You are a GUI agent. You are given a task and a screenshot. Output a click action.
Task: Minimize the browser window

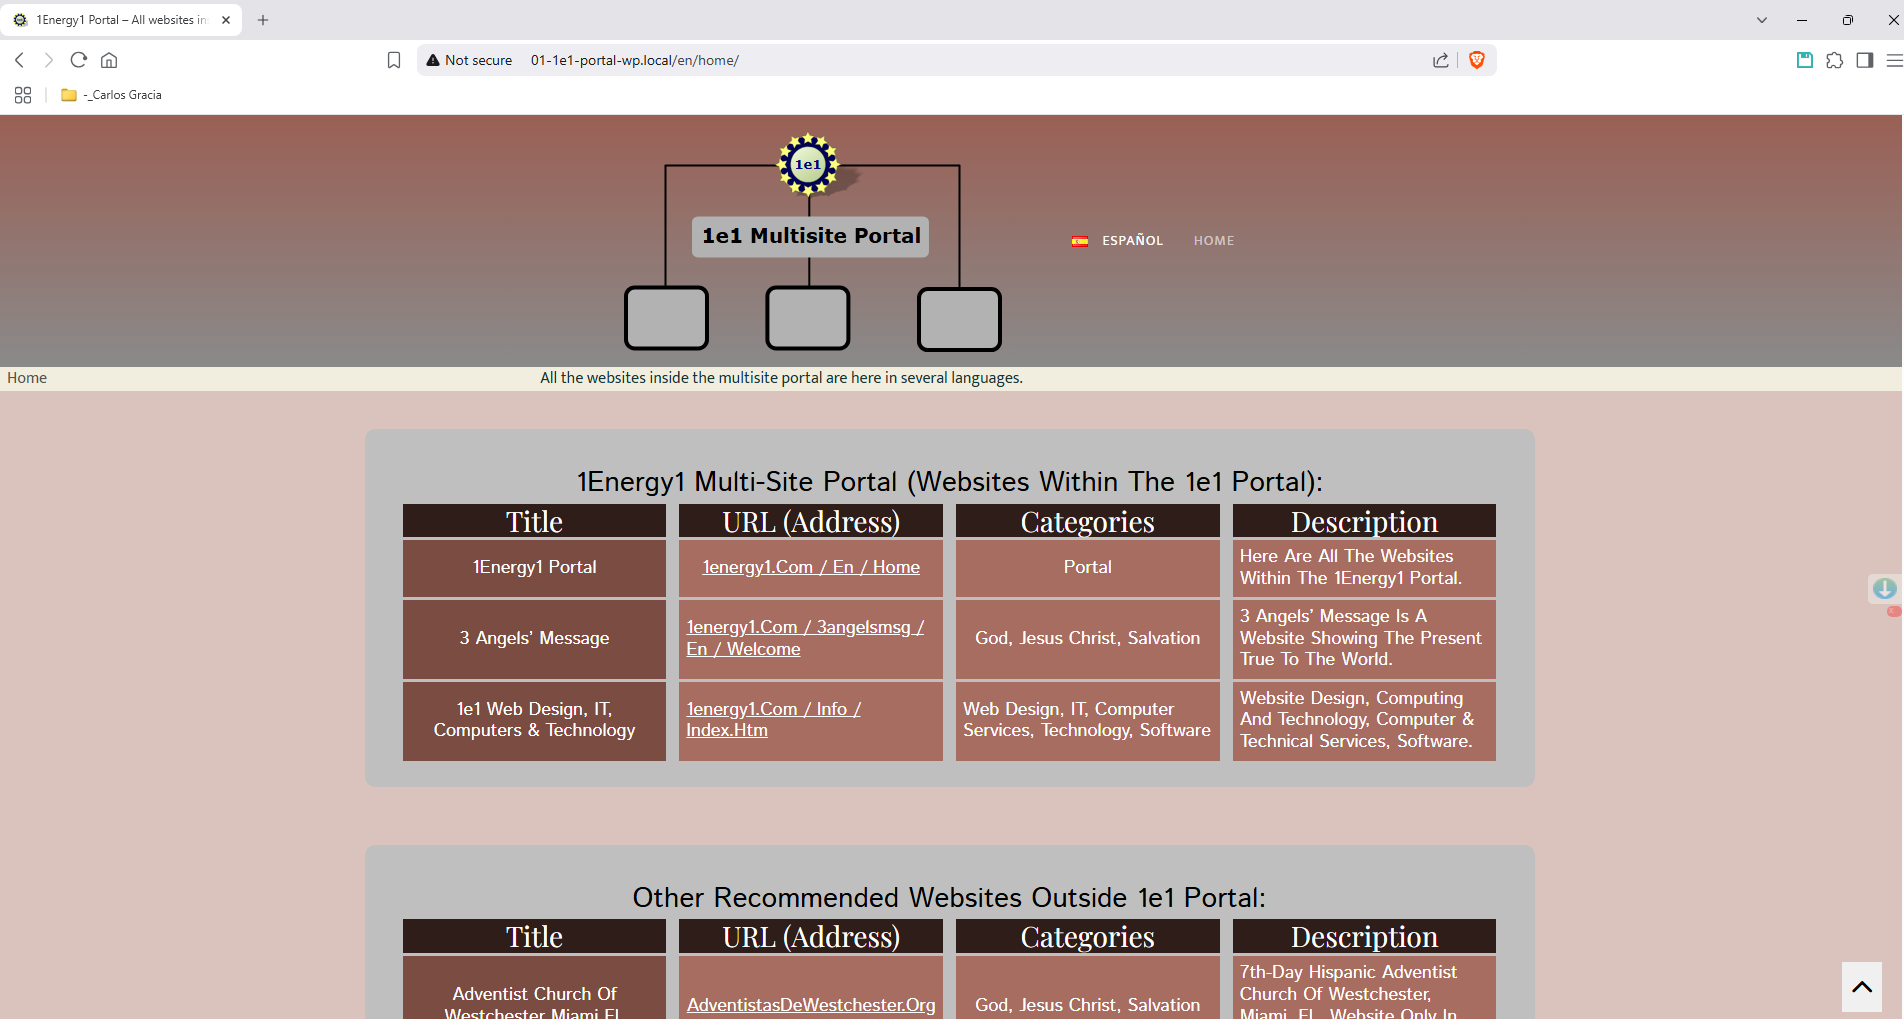(x=1801, y=20)
